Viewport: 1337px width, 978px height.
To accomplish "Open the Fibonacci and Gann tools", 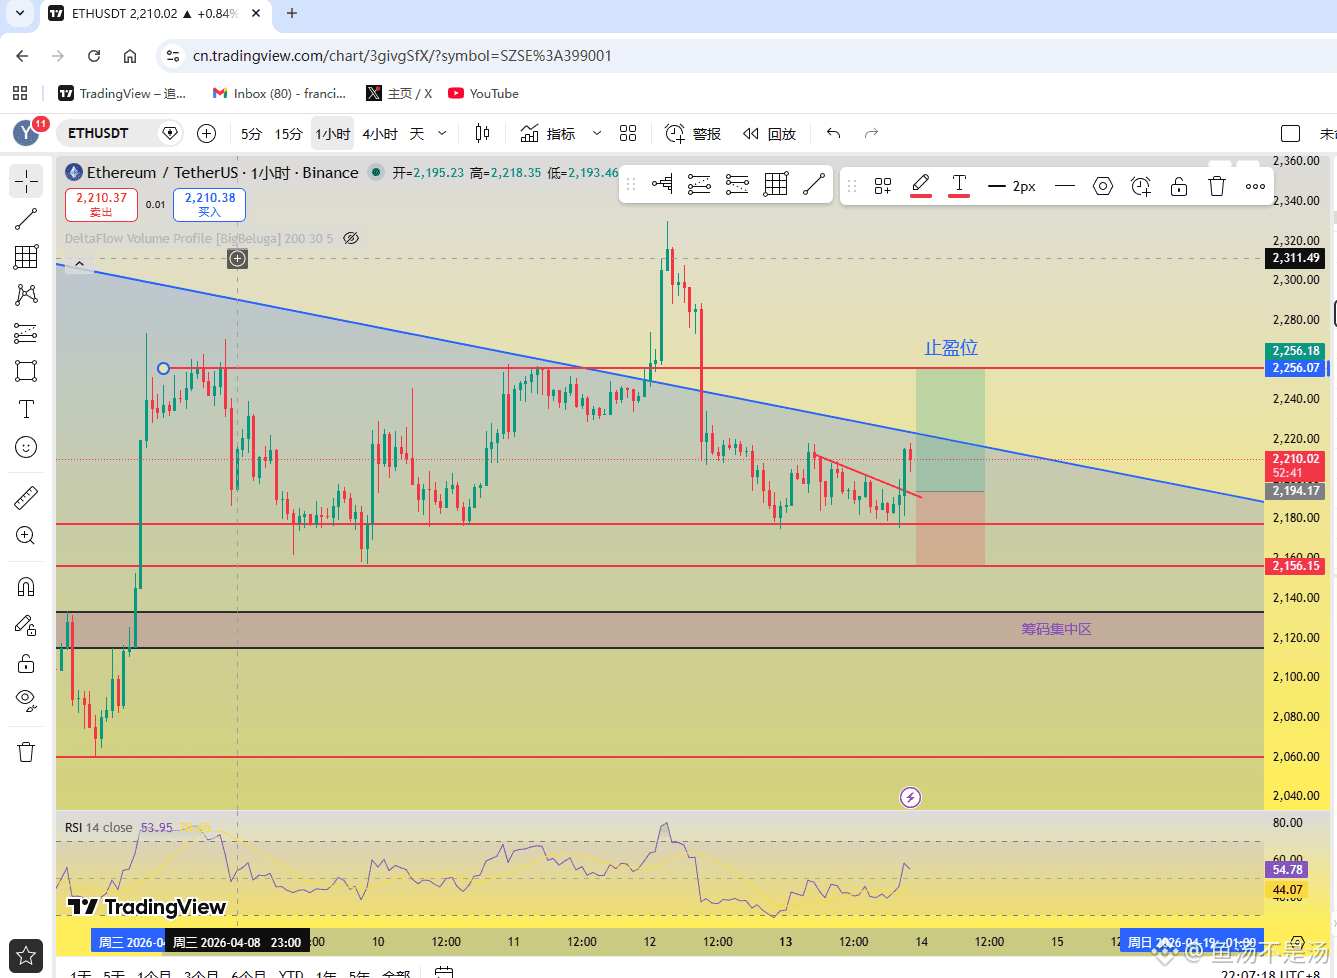I will point(26,257).
